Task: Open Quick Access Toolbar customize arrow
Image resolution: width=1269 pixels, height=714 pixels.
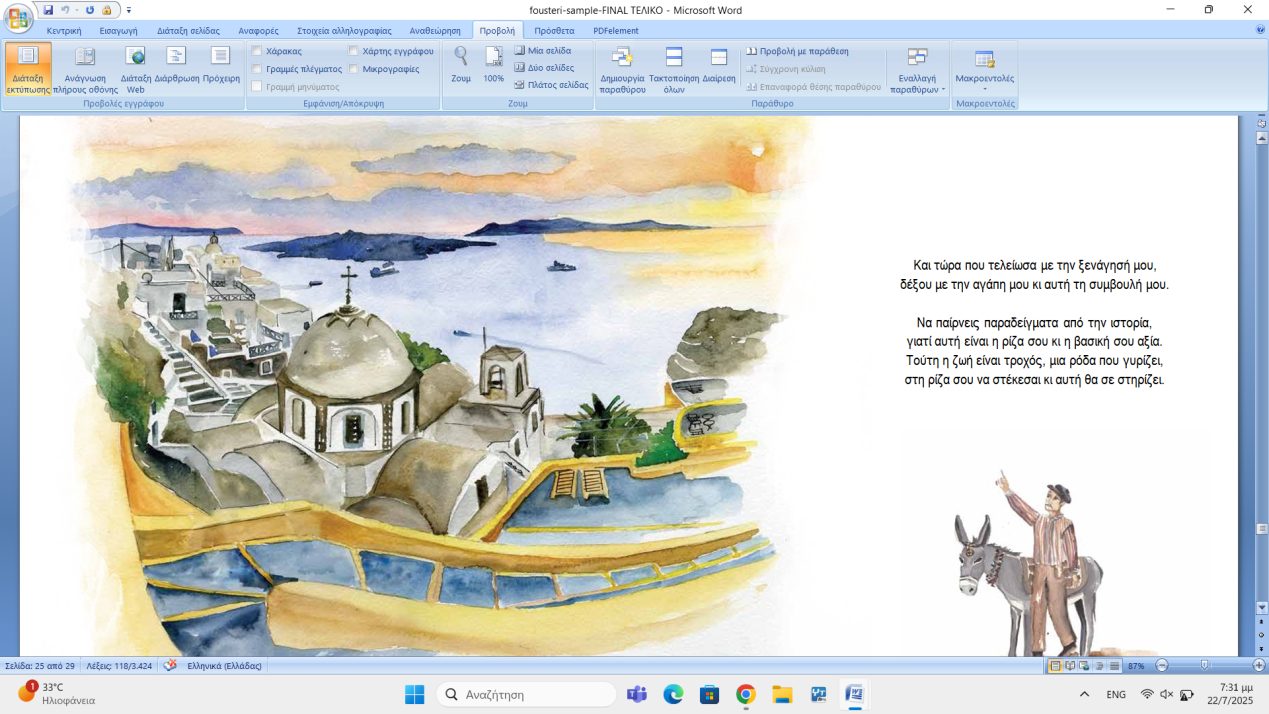Action: [129, 10]
